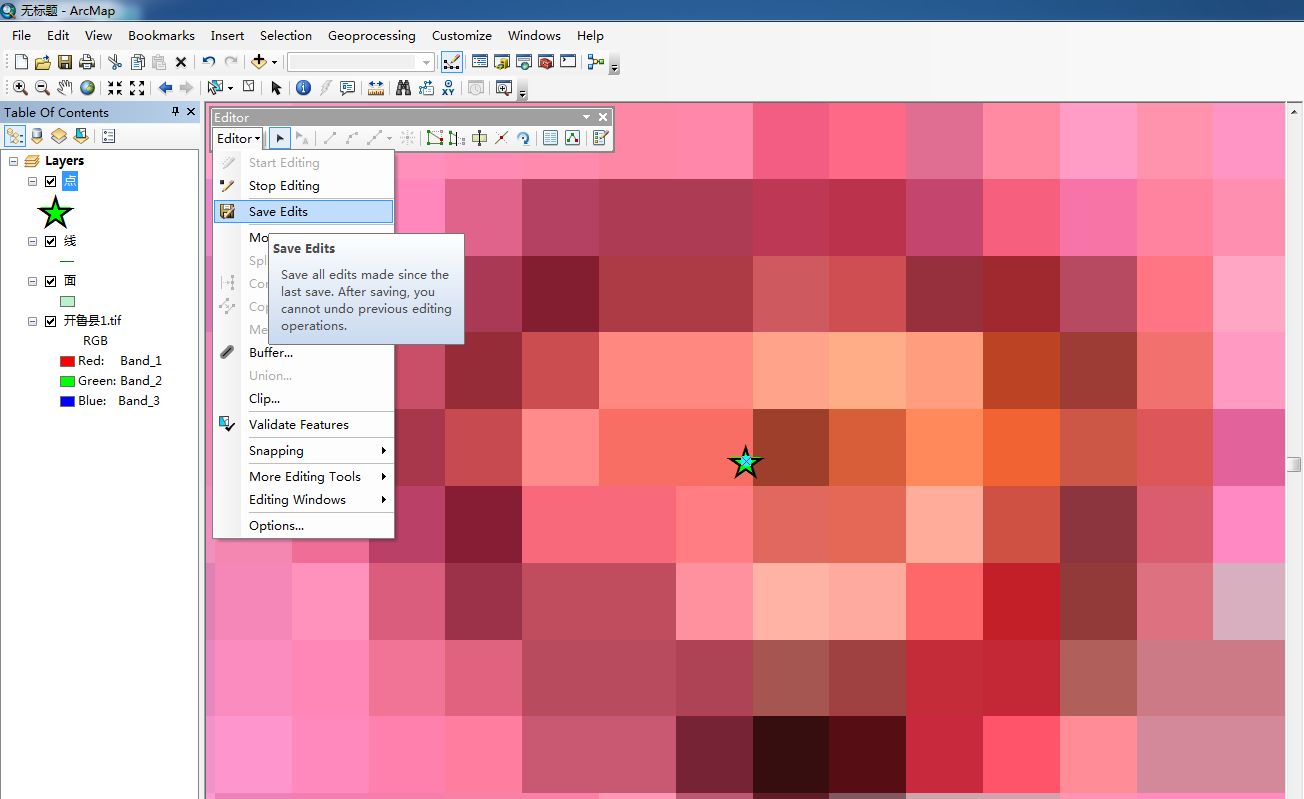Toggle visibility of 开鲁县1.tif layer
This screenshot has width=1304, height=799.
pos(50,321)
